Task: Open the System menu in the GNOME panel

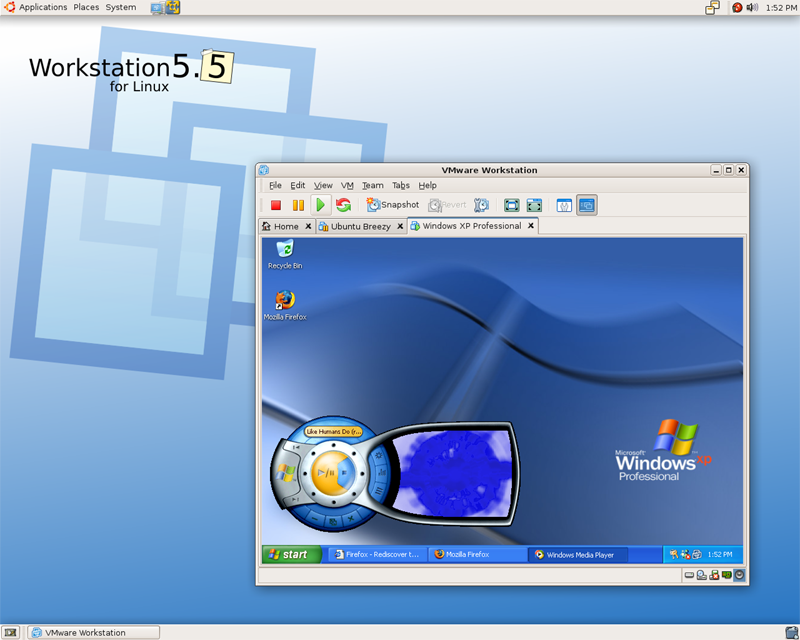Action: click(x=121, y=7)
